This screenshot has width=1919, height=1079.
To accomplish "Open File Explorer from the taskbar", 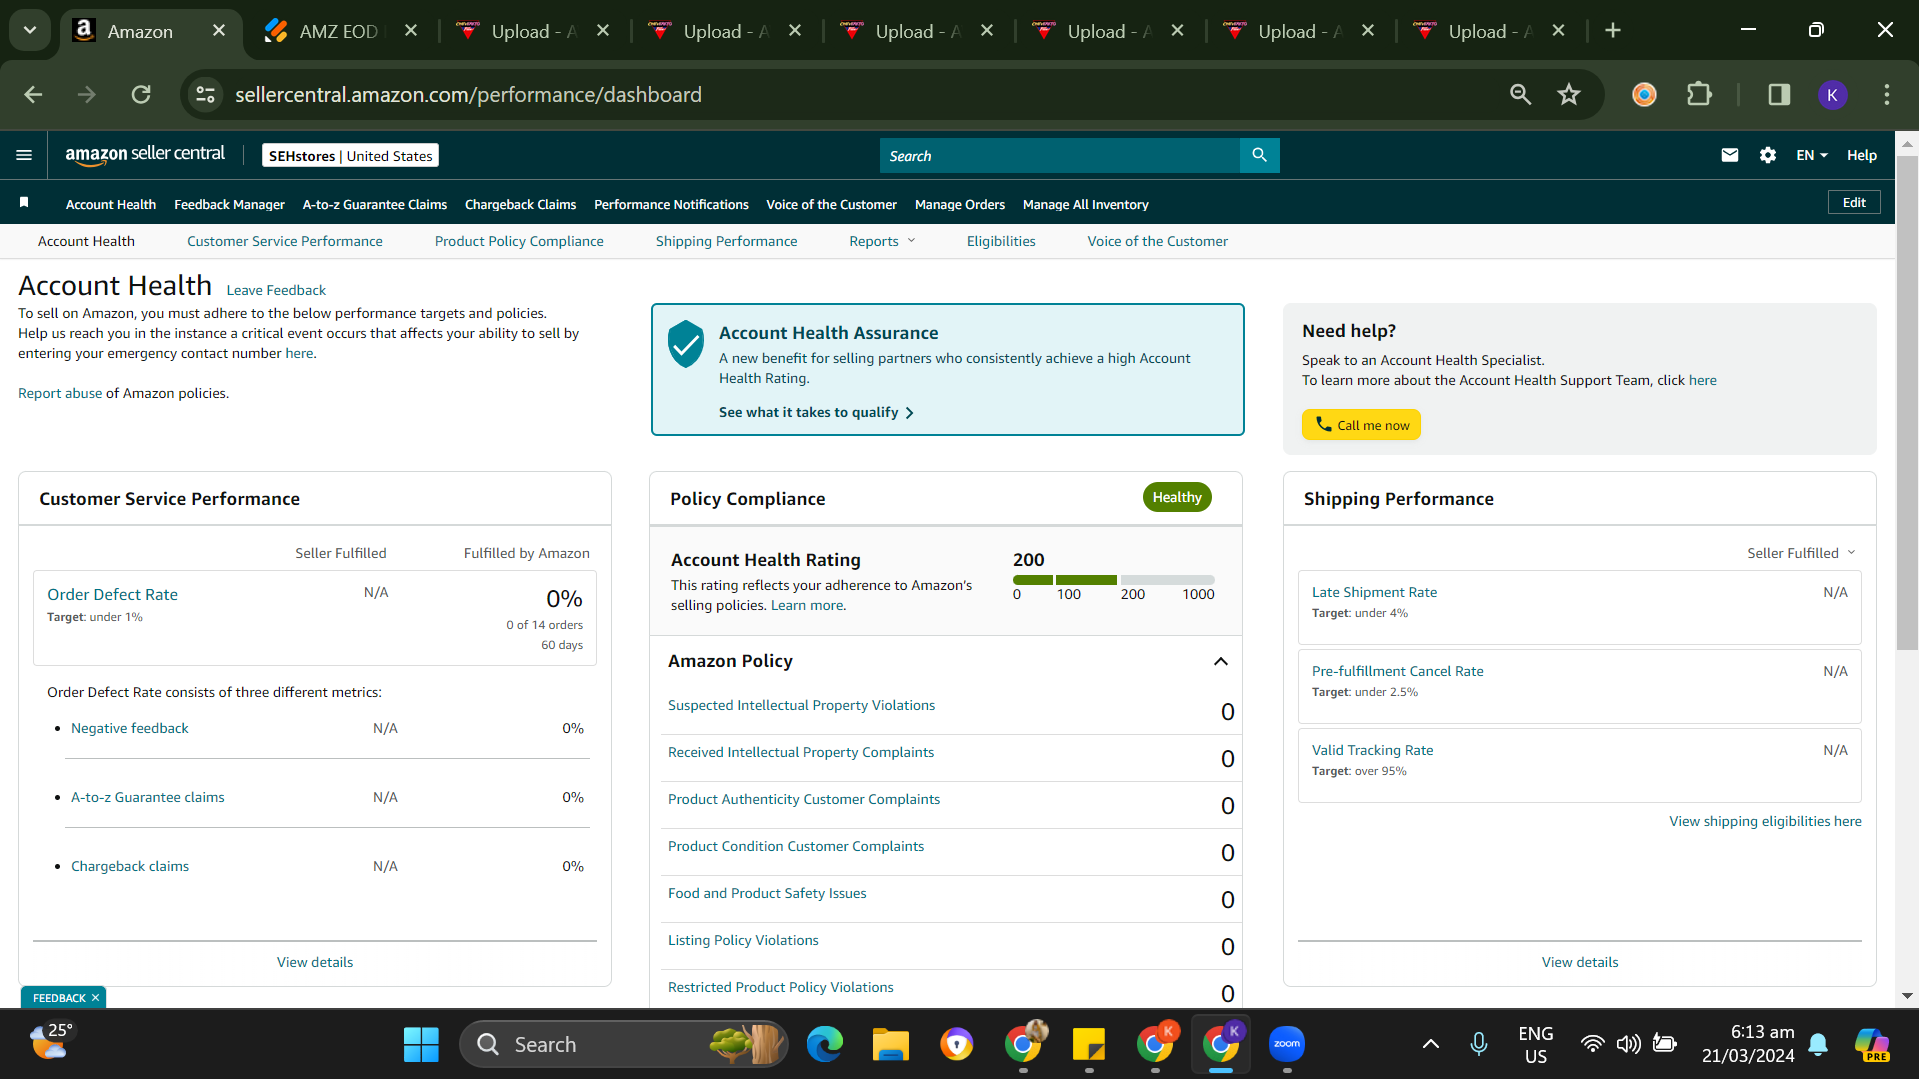I will (x=890, y=1044).
